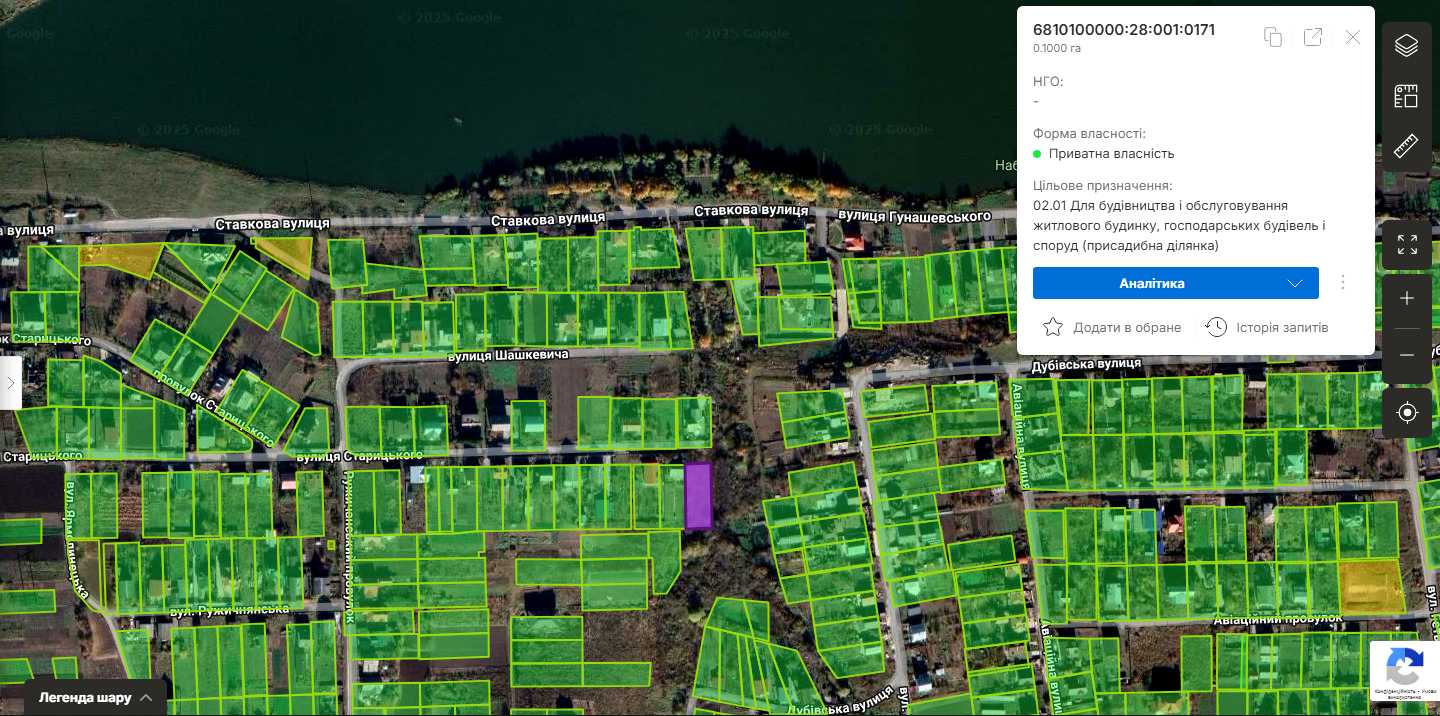Expand the Аналітика dropdown arrow
This screenshot has height=716, width=1440.
click(x=1295, y=283)
